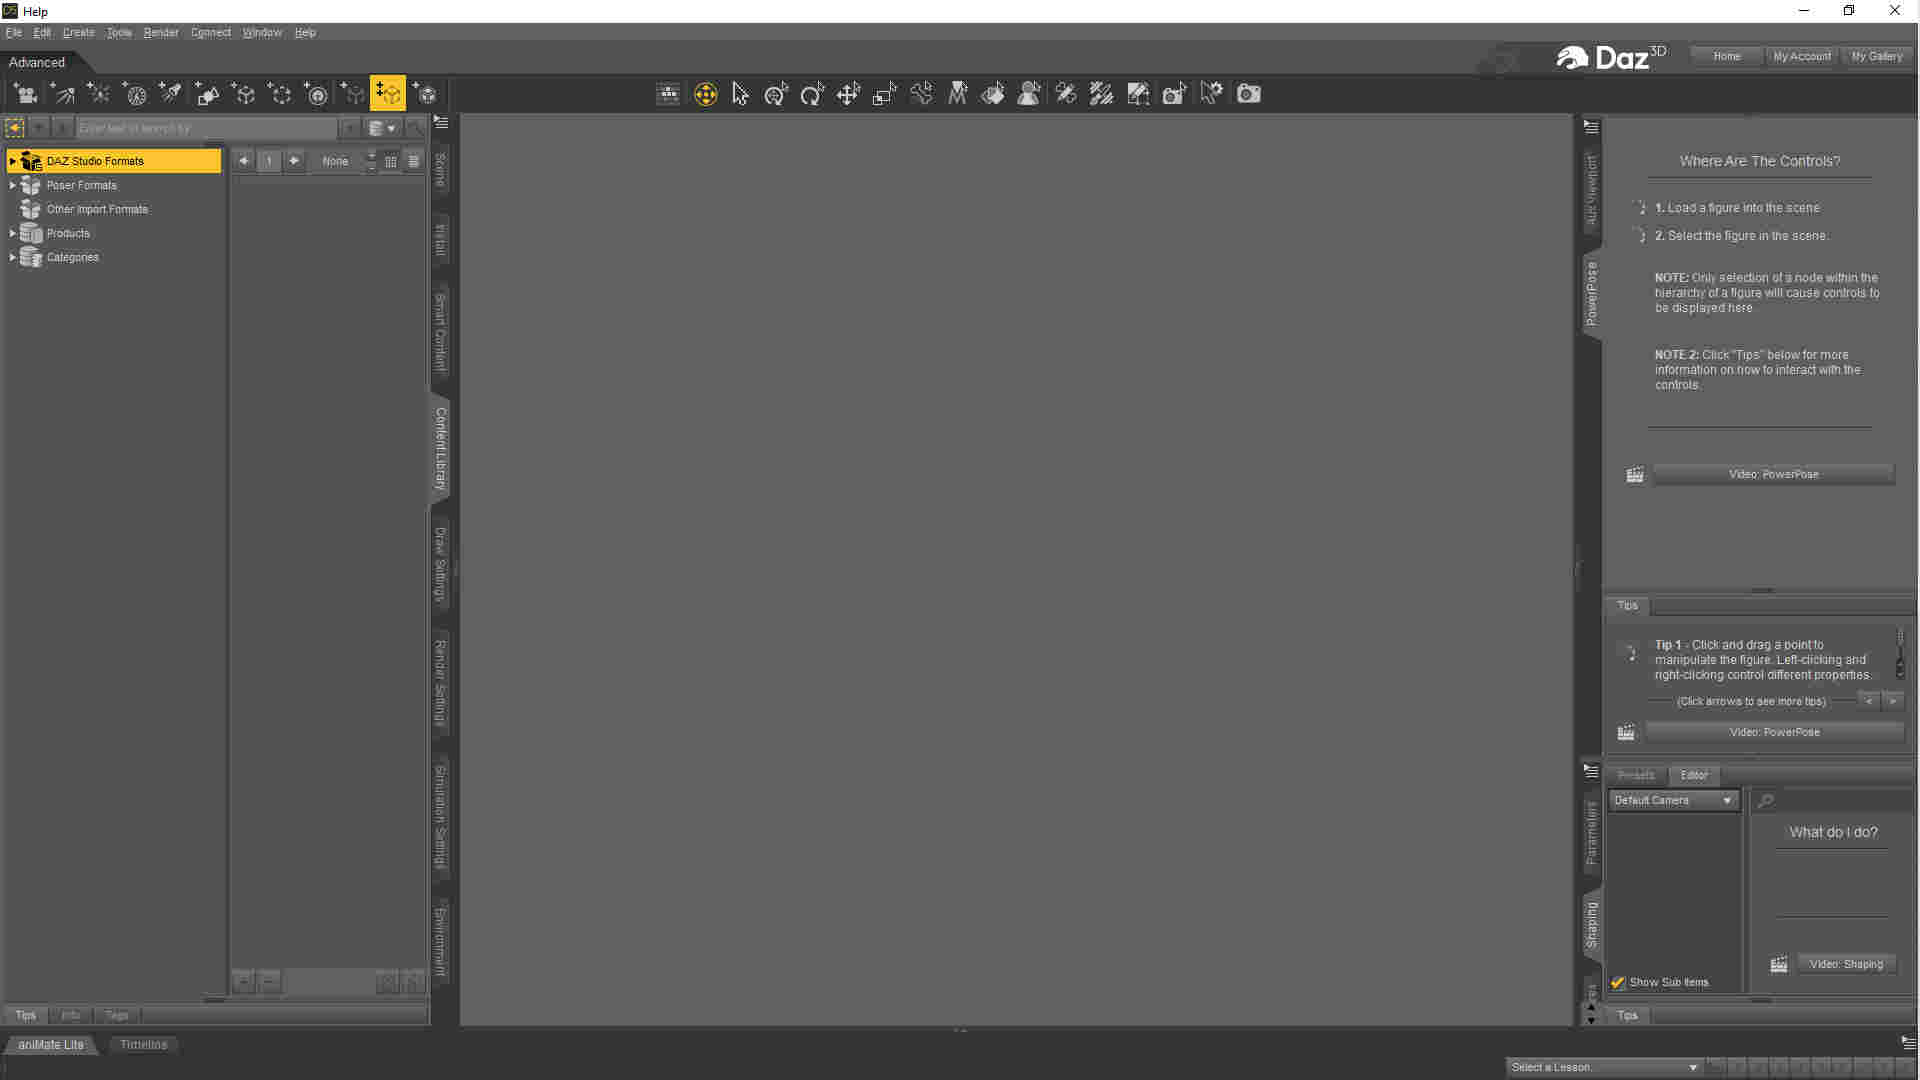Switch to the Timeline tab

click(x=143, y=1044)
